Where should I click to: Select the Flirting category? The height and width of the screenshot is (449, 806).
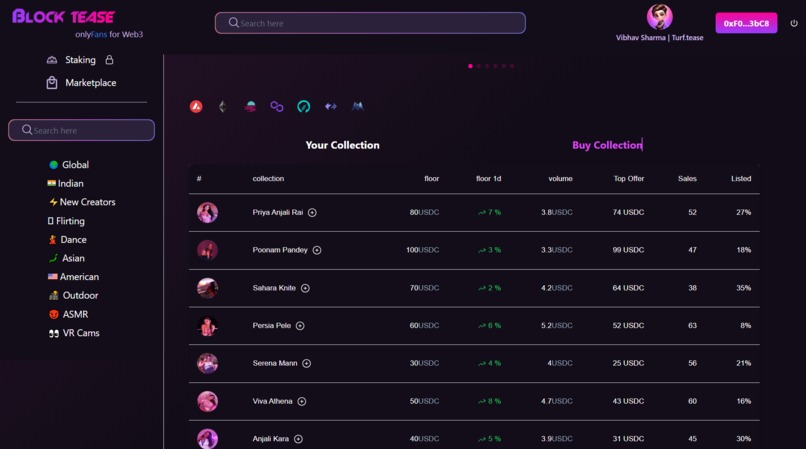click(66, 221)
